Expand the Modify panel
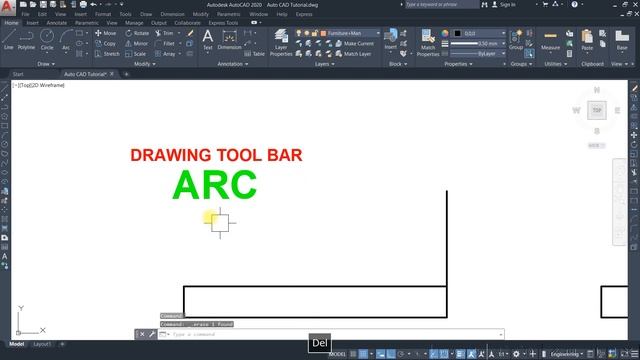Image resolution: width=640 pixels, height=360 pixels. pos(144,64)
